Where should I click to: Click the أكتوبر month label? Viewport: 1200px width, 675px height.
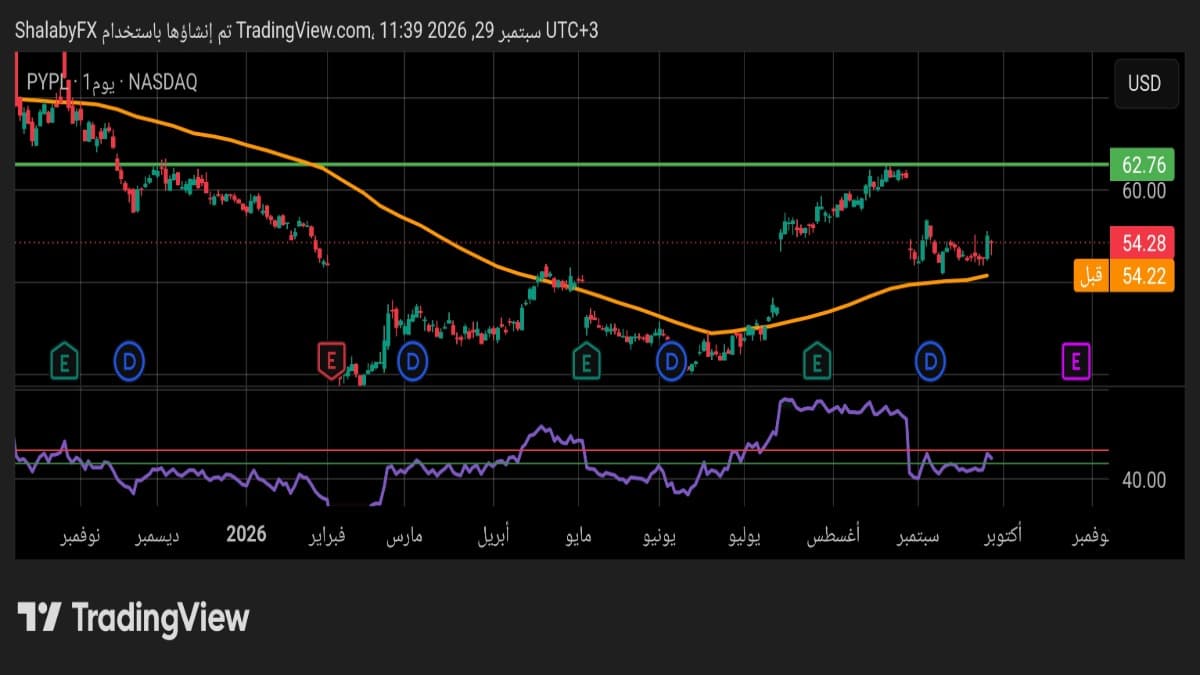click(1002, 536)
